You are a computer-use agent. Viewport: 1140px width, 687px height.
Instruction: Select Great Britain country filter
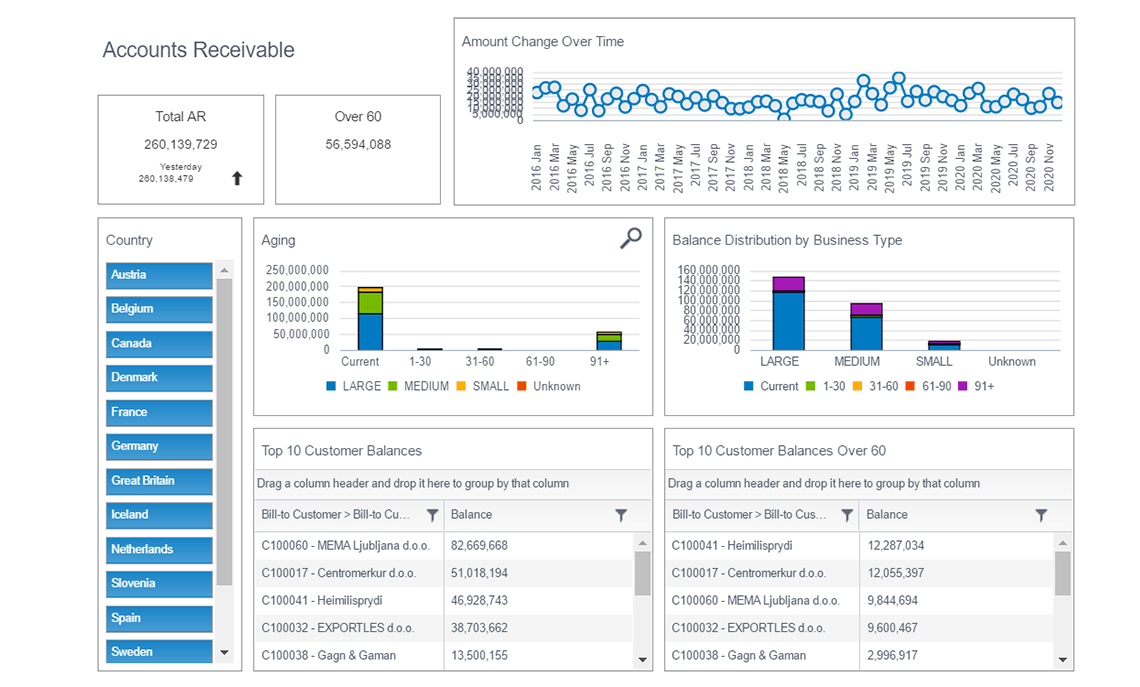159,481
